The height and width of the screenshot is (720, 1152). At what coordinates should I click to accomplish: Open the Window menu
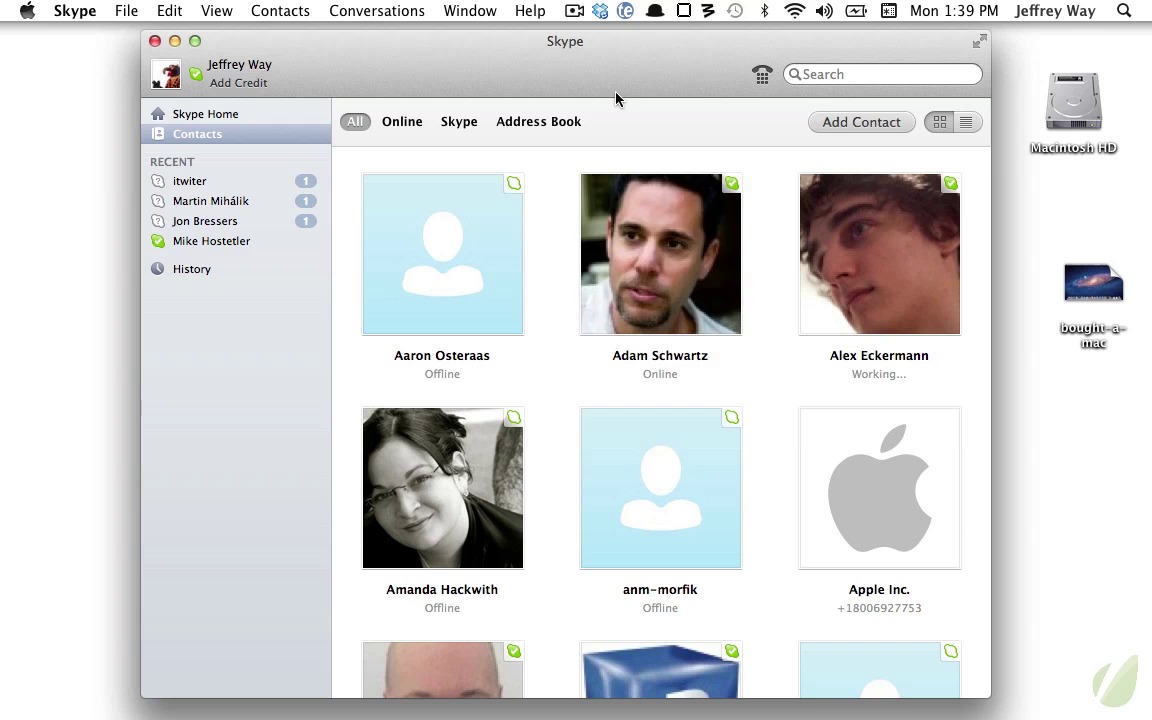(x=469, y=10)
